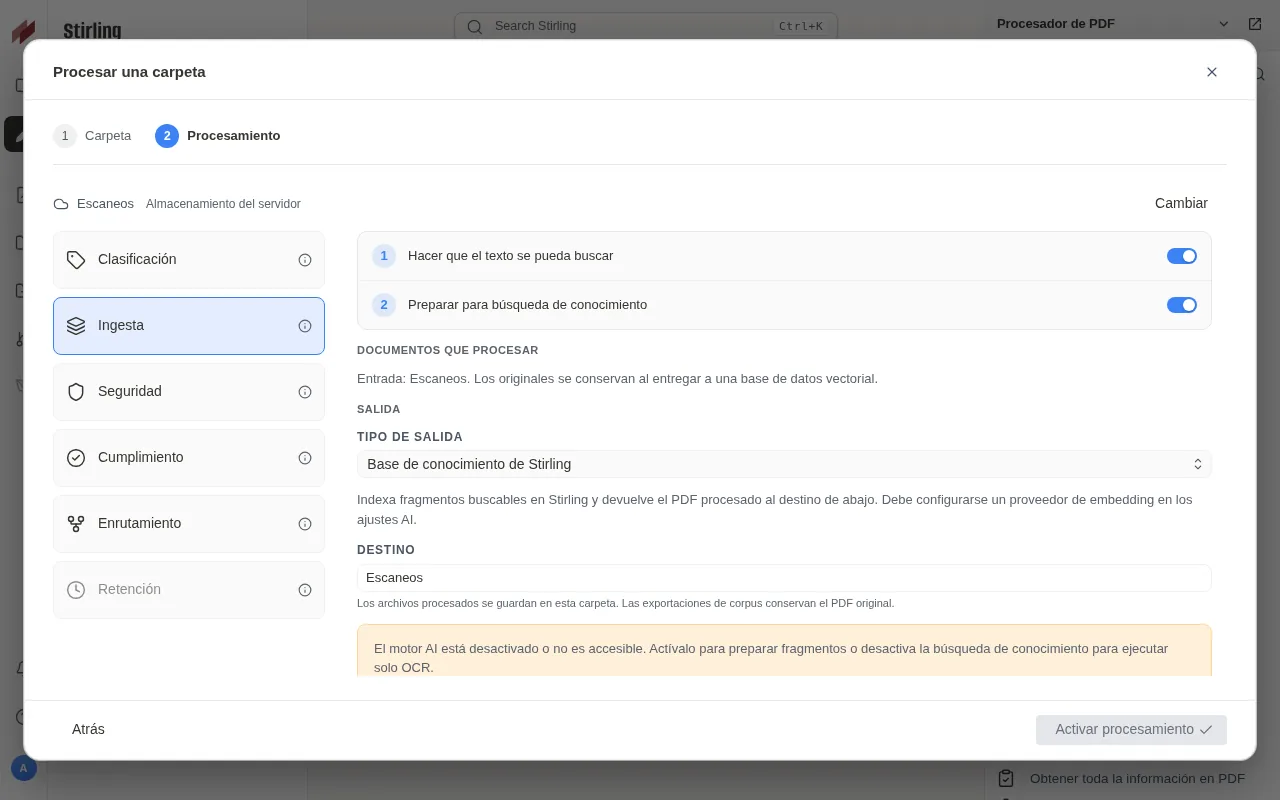Screen dimensions: 1280x800
Task: Click the Cumplimiento checkmark circle icon
Action: (76, 458)
